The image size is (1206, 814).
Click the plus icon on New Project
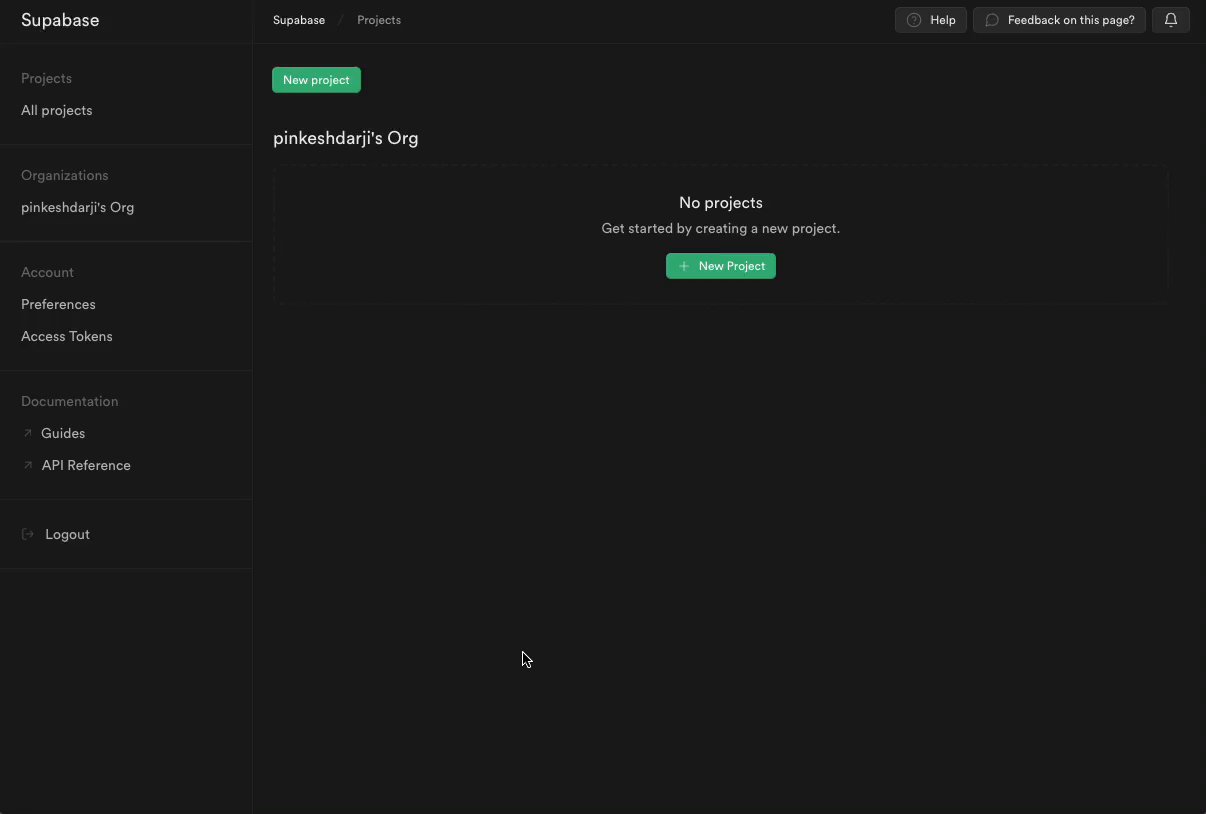click(x=684, y=266)
